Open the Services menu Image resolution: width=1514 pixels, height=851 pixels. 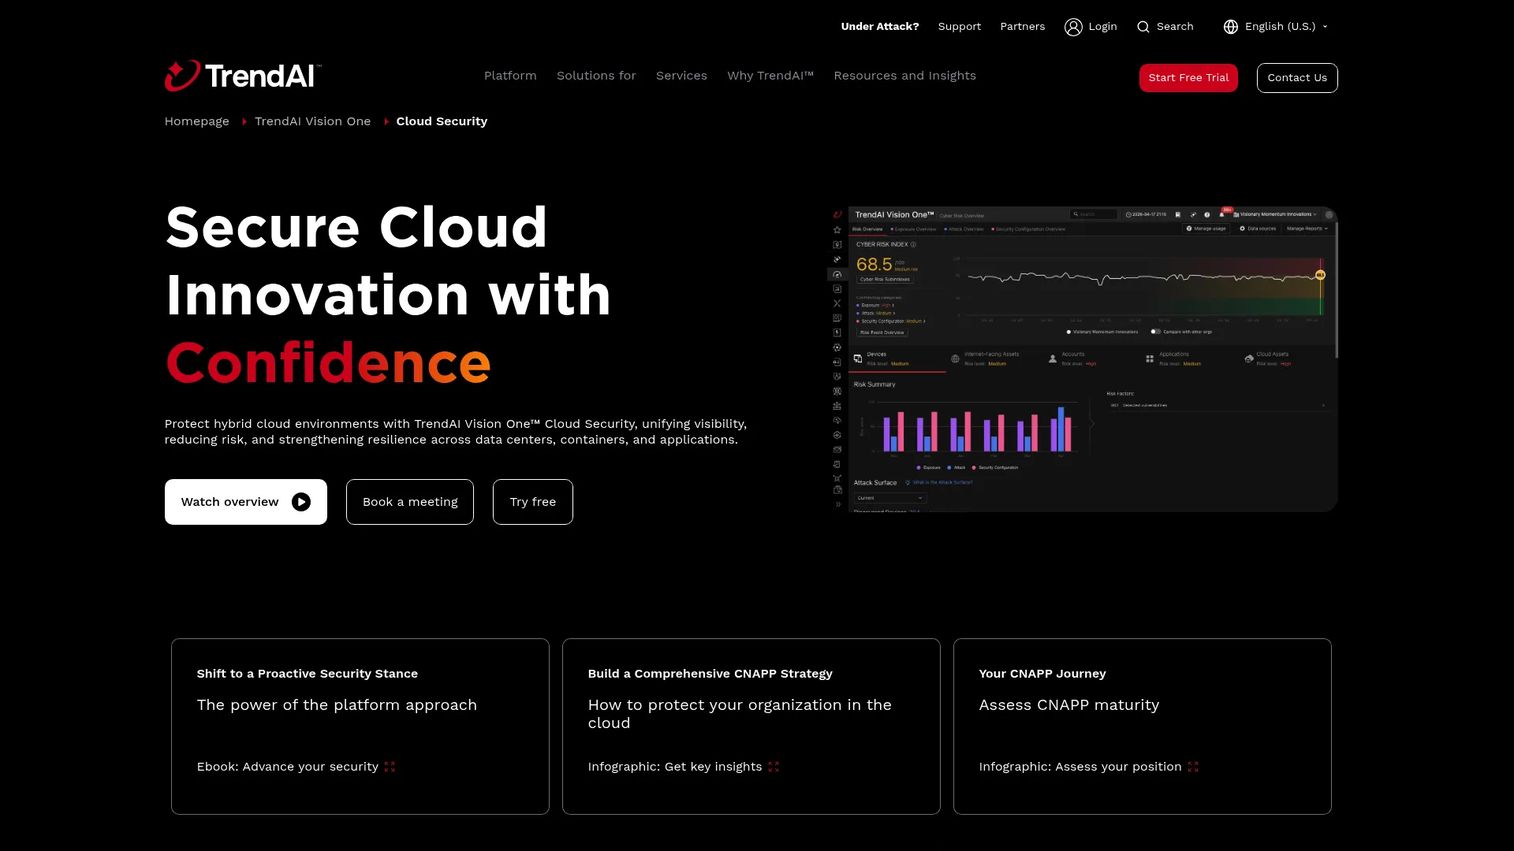click(681, 76)
